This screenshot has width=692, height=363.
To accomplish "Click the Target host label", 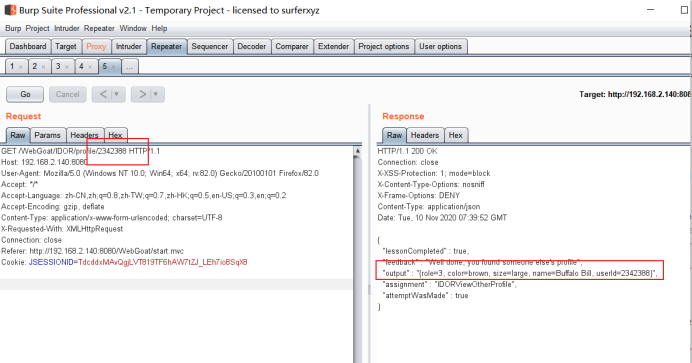I will [635, 94].
